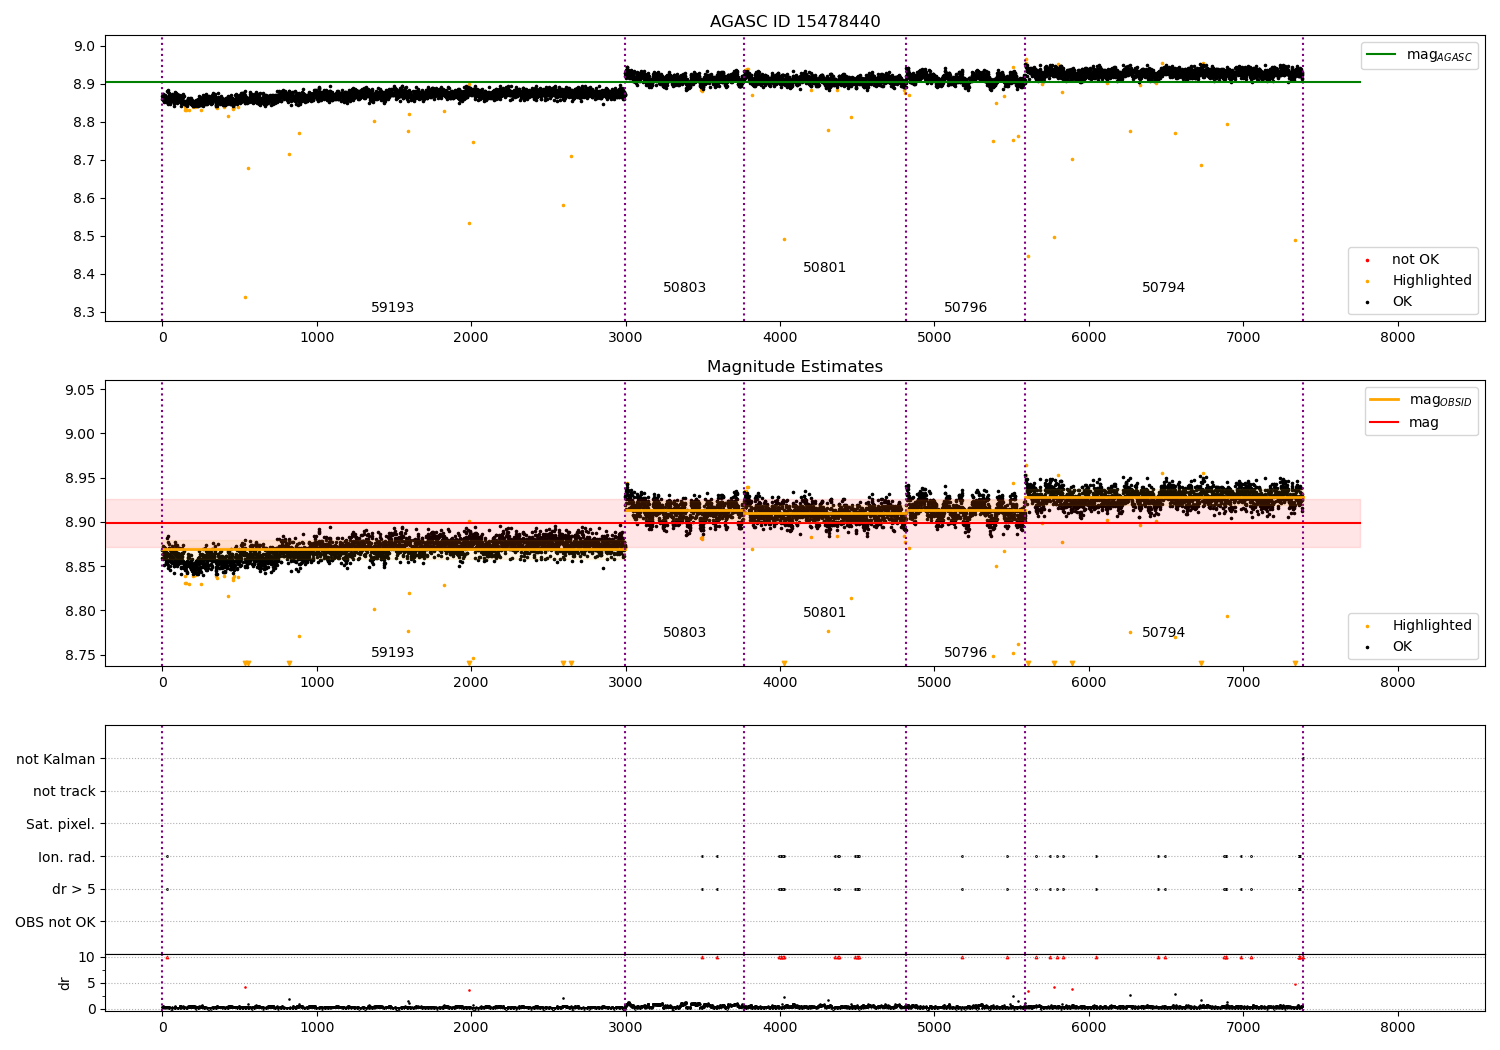Select 'OK' legend entry in AGASC ID plot

(1402, 302)
